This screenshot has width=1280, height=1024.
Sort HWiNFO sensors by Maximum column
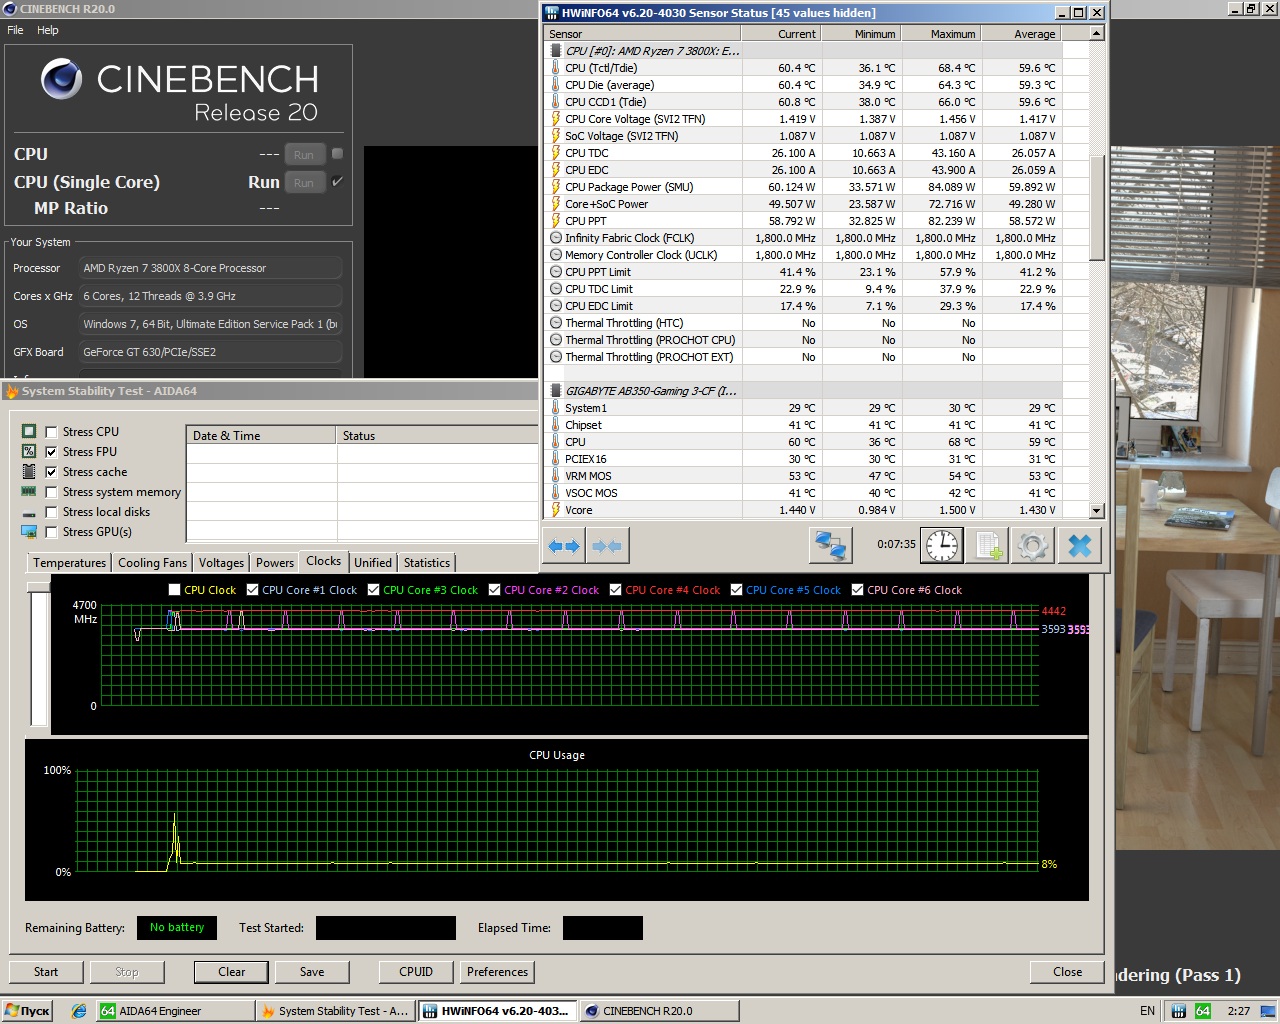pos(941,34)
